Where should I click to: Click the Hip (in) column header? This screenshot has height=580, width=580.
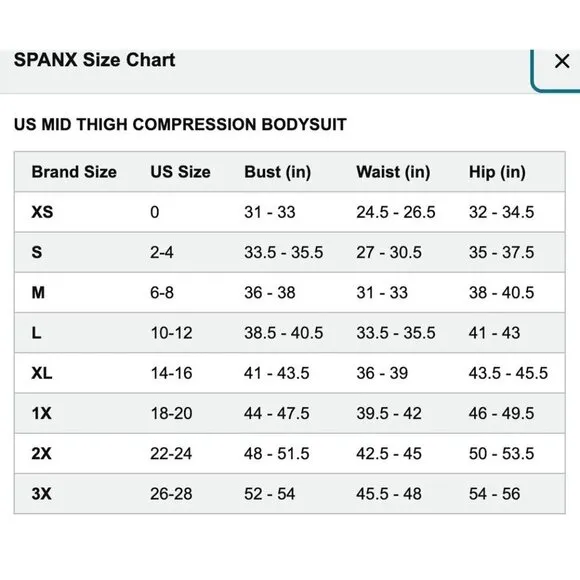click(x=497, y=172)
